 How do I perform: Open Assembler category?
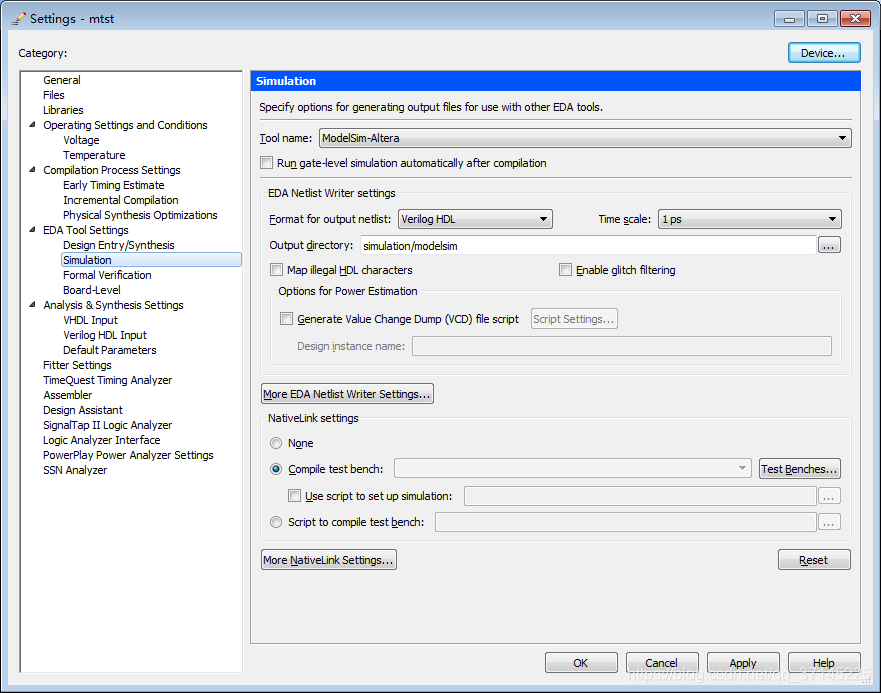pyautogui.click(x=67, y=395)
